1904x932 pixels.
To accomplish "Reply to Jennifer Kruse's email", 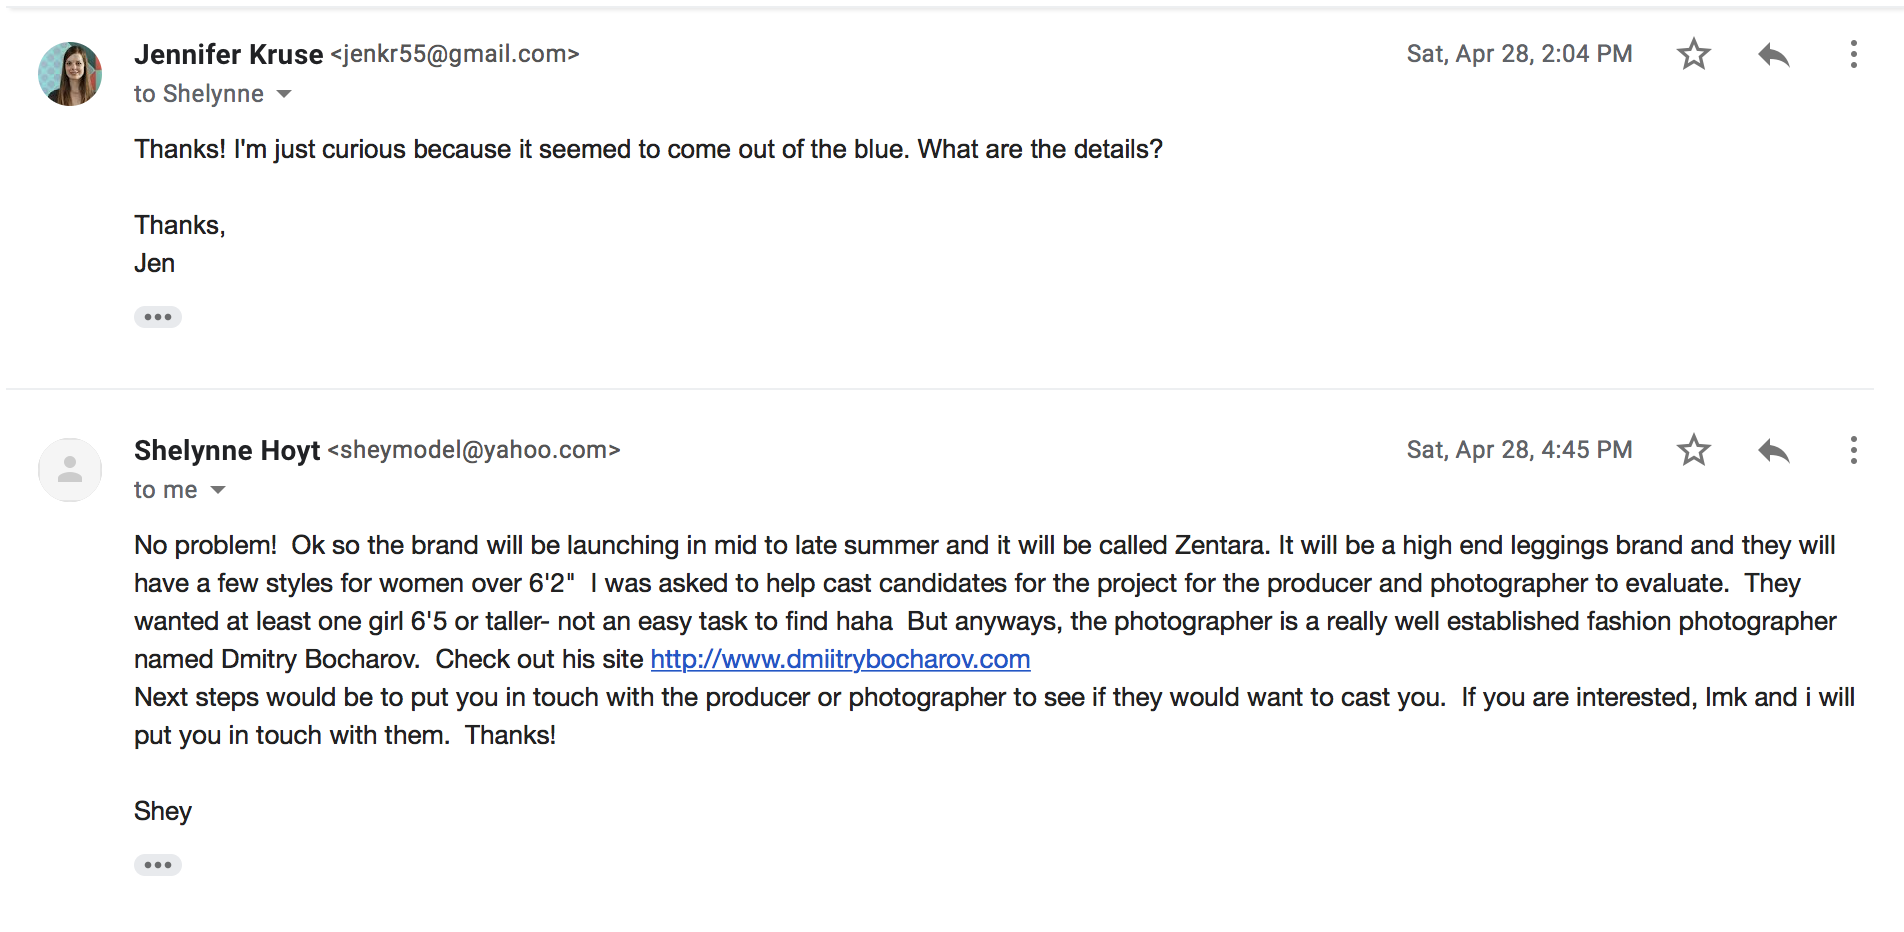I will [1773, 54].
